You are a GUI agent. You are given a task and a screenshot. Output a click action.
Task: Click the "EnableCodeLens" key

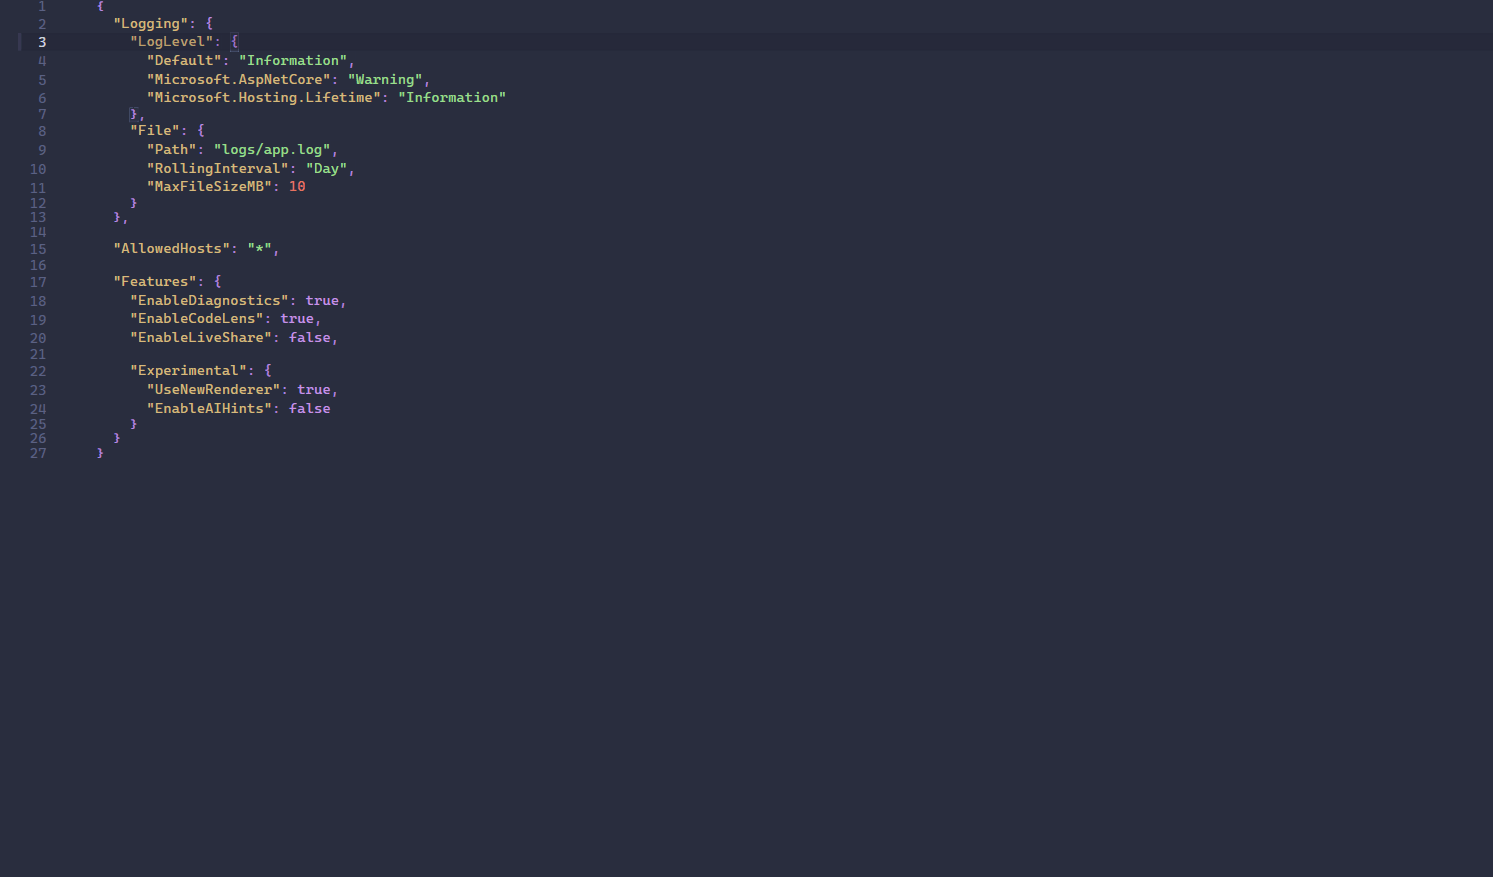pyautogui.click(x=197, y=318)
